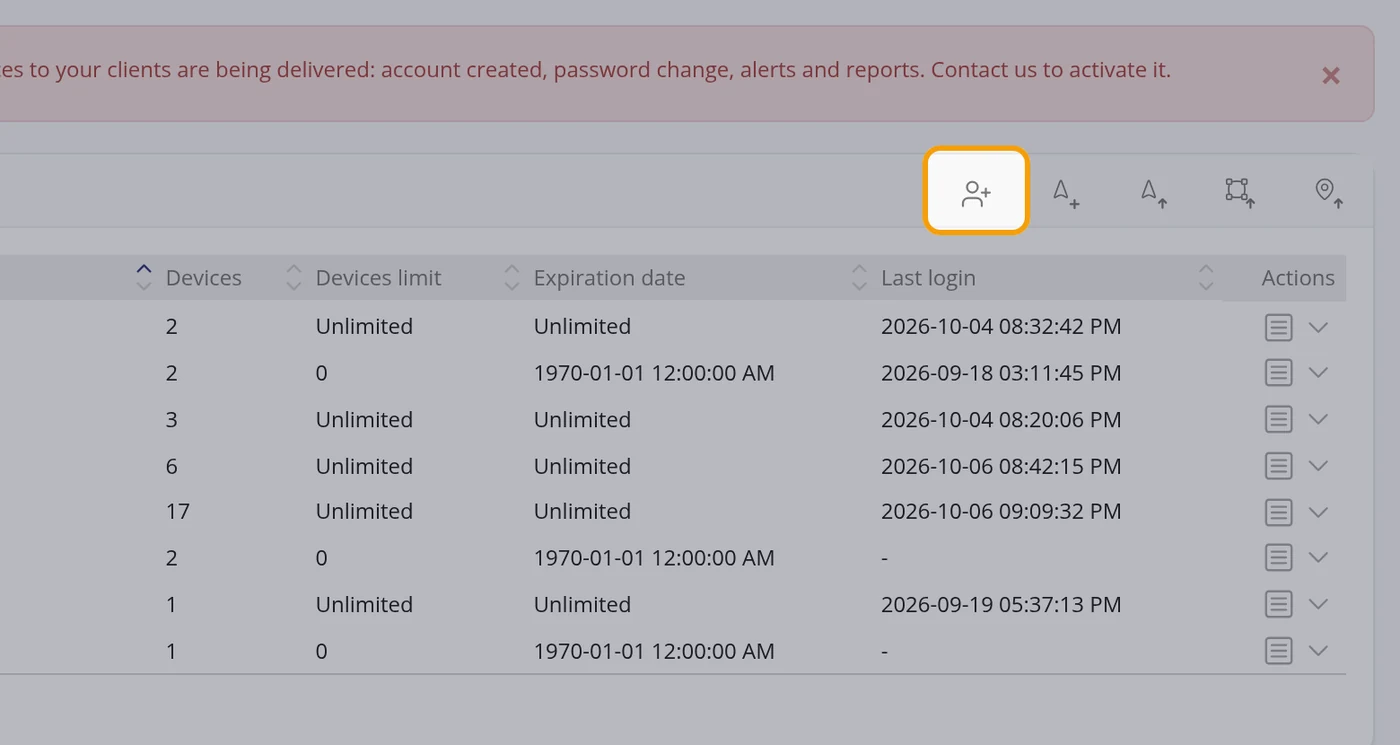
Task: Open list actions for row logged in 2026-10-04 08:32:42 PM
Action: (x=1279, y=327)
